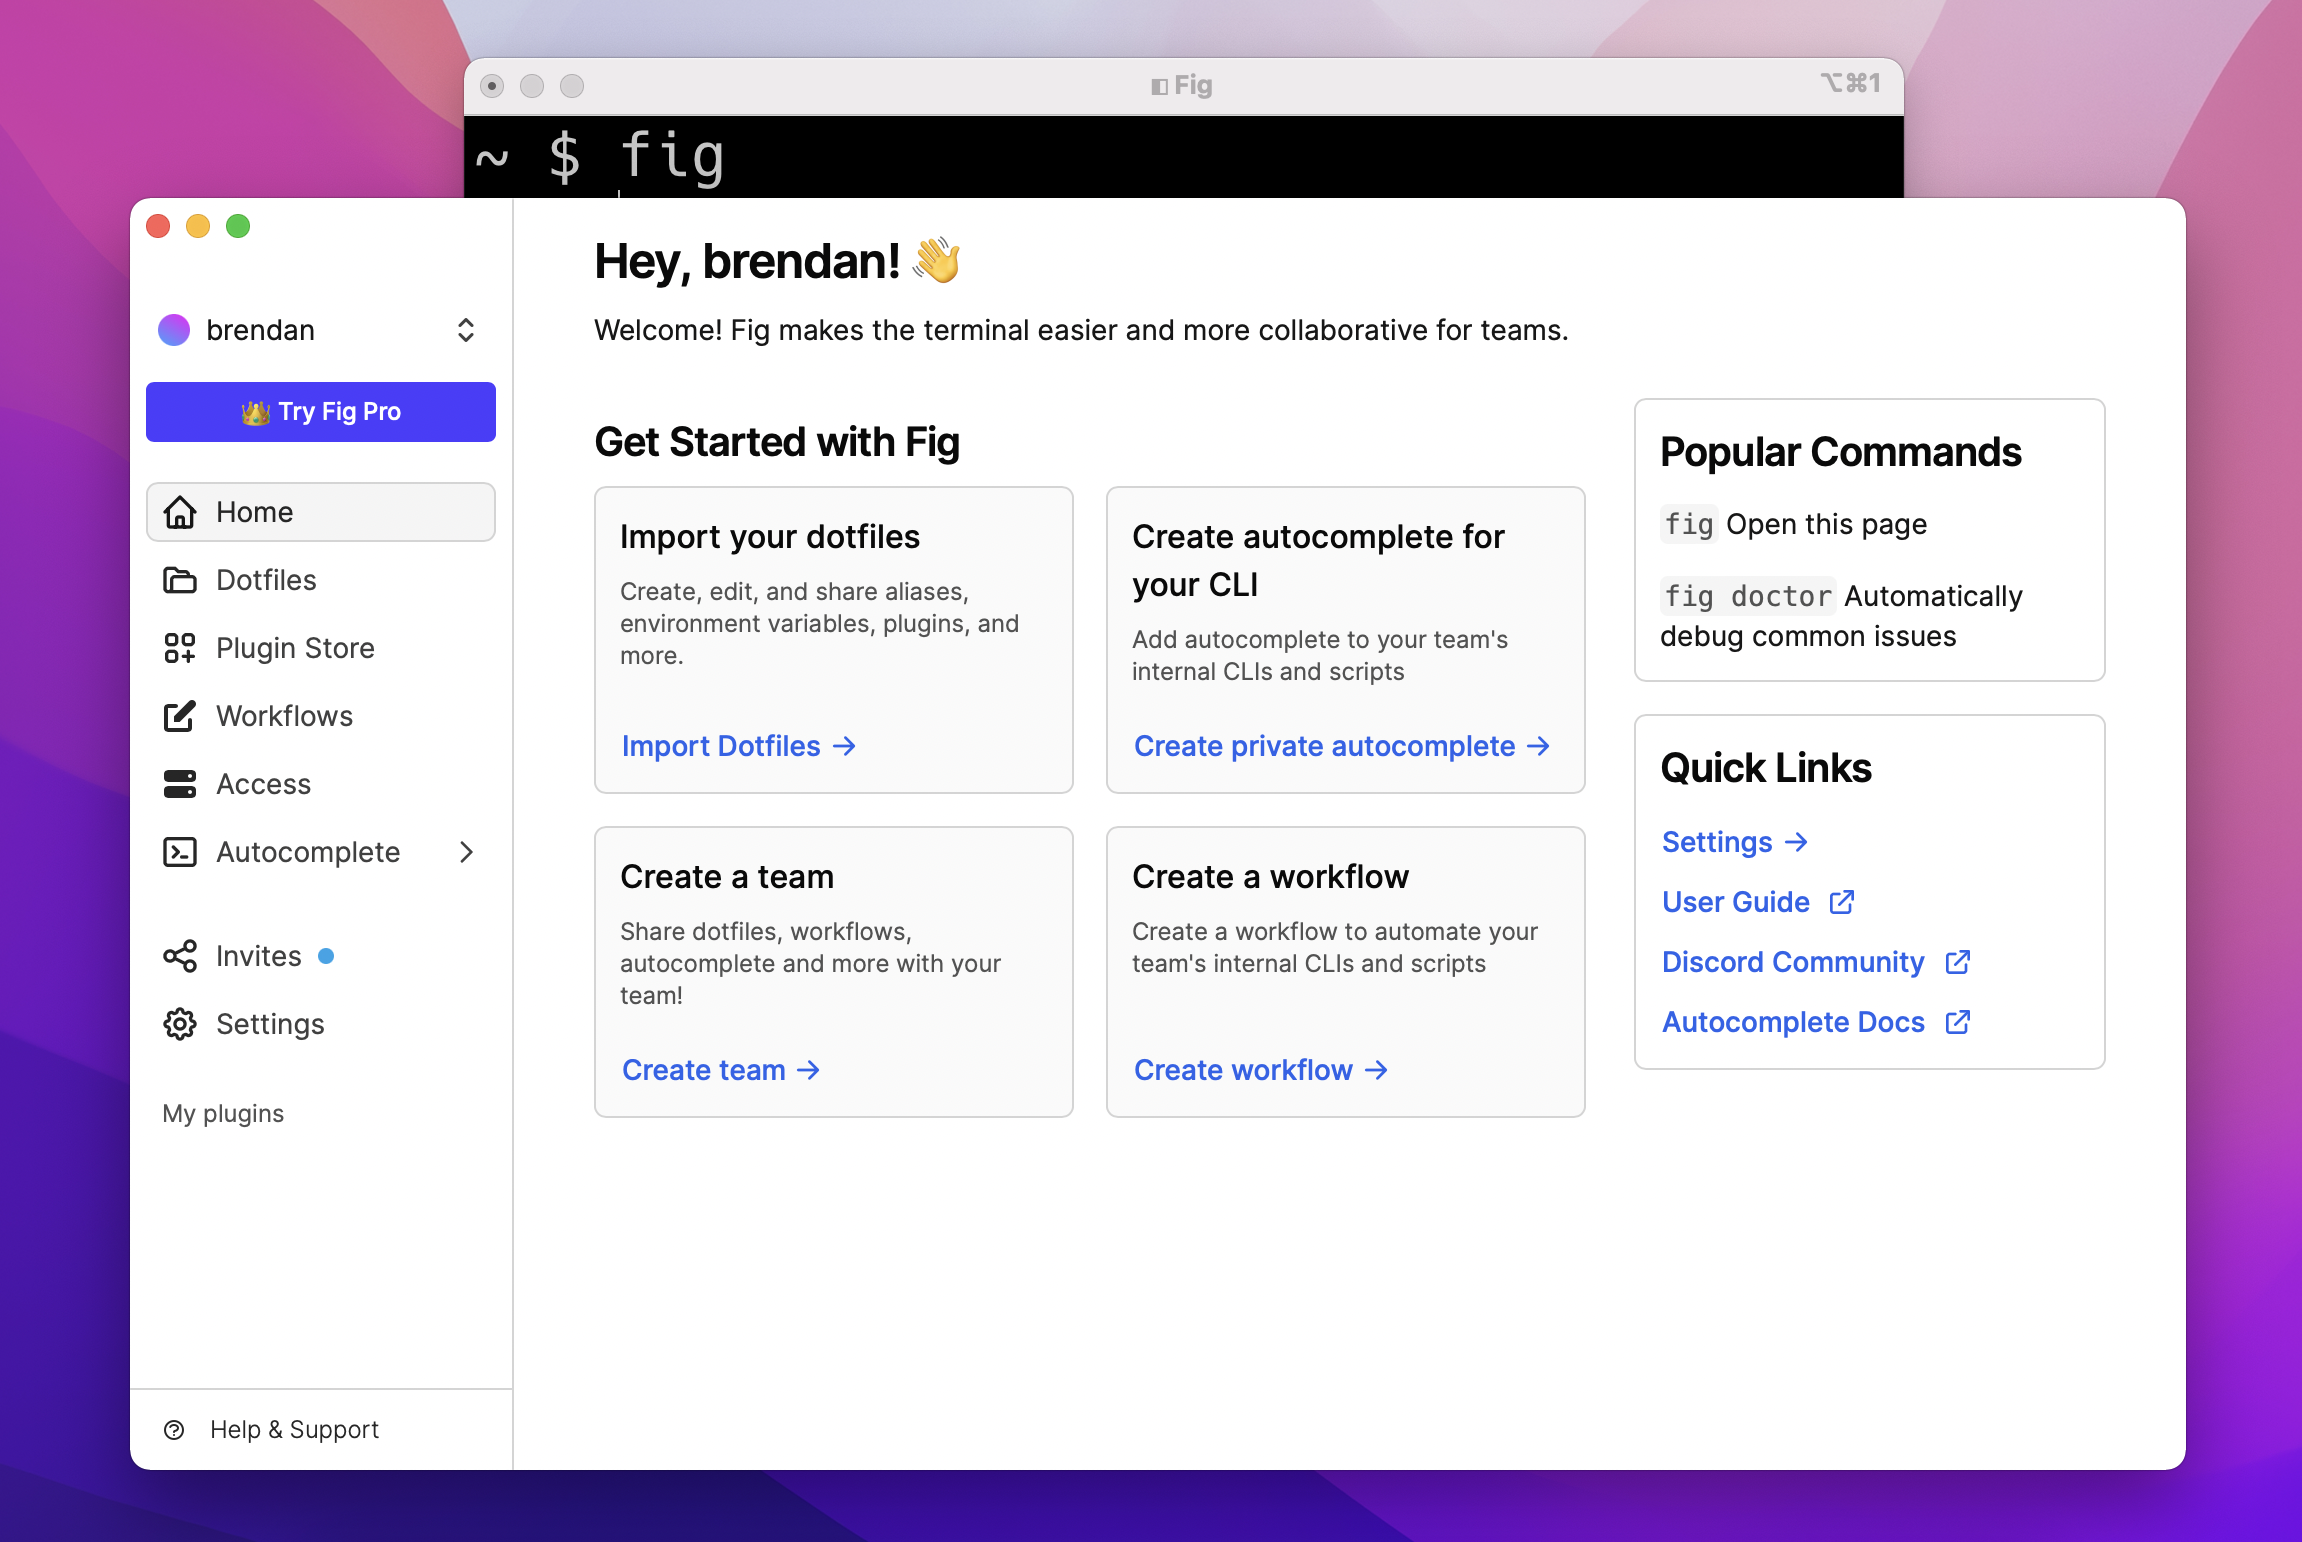This screenshot has width=2302, height=1542.
Task: Click Import Dotfiles link
Action: (740, 743)
